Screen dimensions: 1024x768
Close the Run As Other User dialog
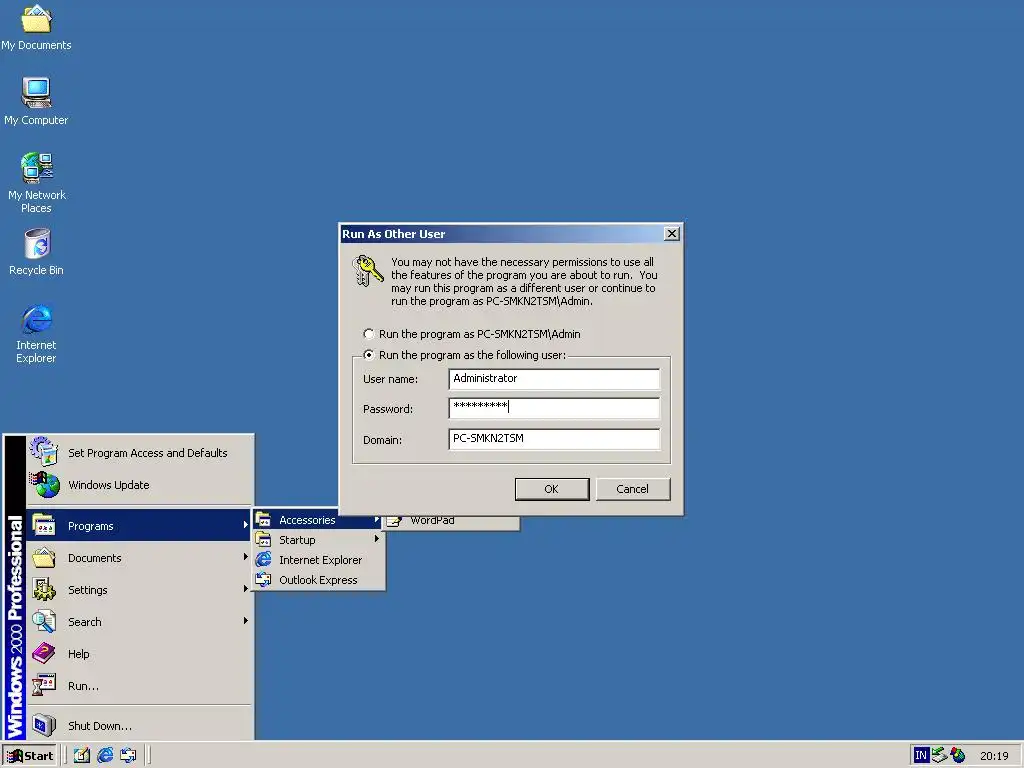pyautogui.click(x=671, y=234)
